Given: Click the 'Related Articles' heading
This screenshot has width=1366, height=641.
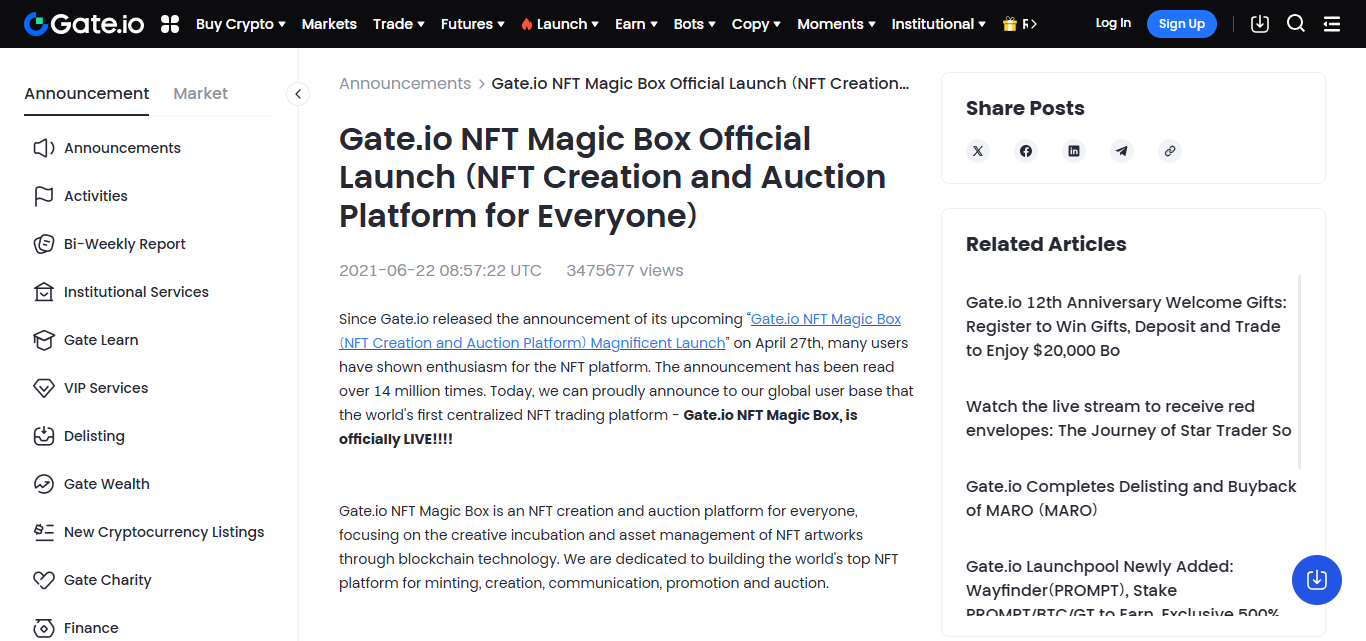Looking at the screenshot, I should (1046, 244).
